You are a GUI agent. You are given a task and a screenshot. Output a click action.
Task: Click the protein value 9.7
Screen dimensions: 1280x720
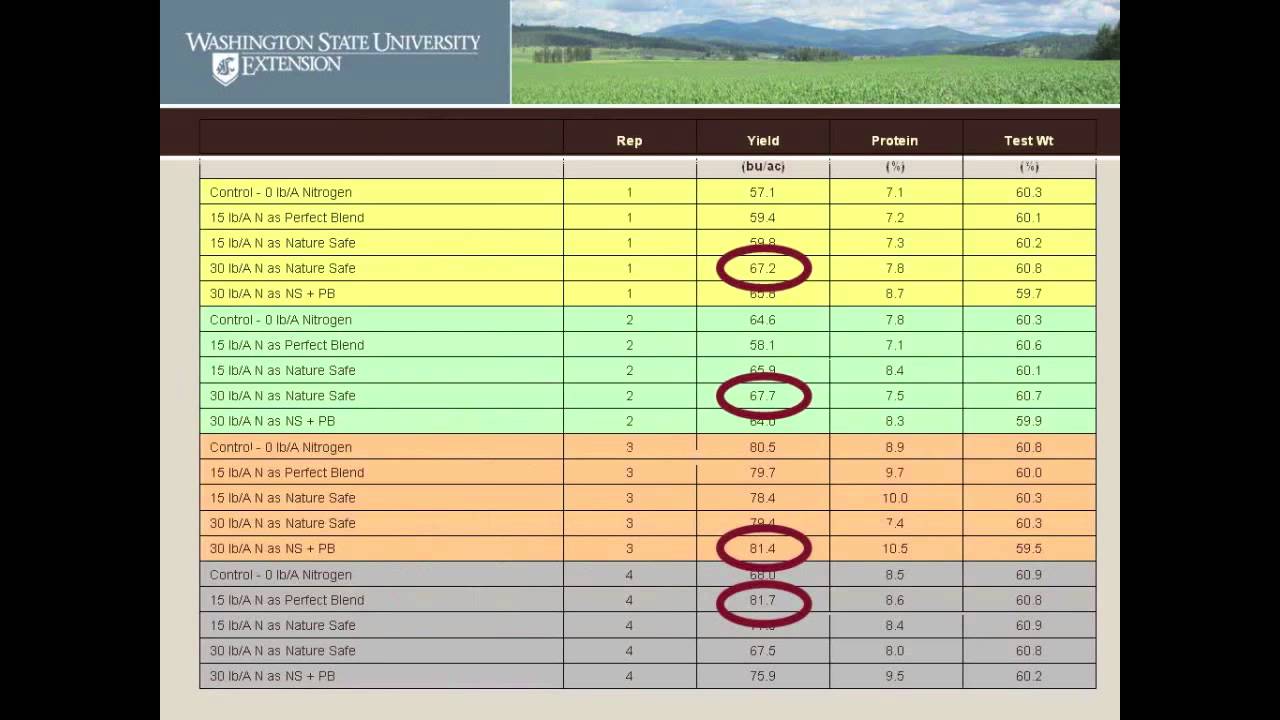[895, 473]
